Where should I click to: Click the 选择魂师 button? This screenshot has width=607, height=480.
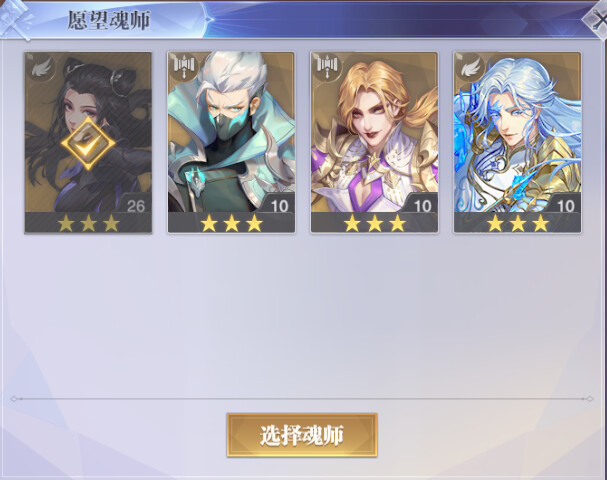point(302,435)
